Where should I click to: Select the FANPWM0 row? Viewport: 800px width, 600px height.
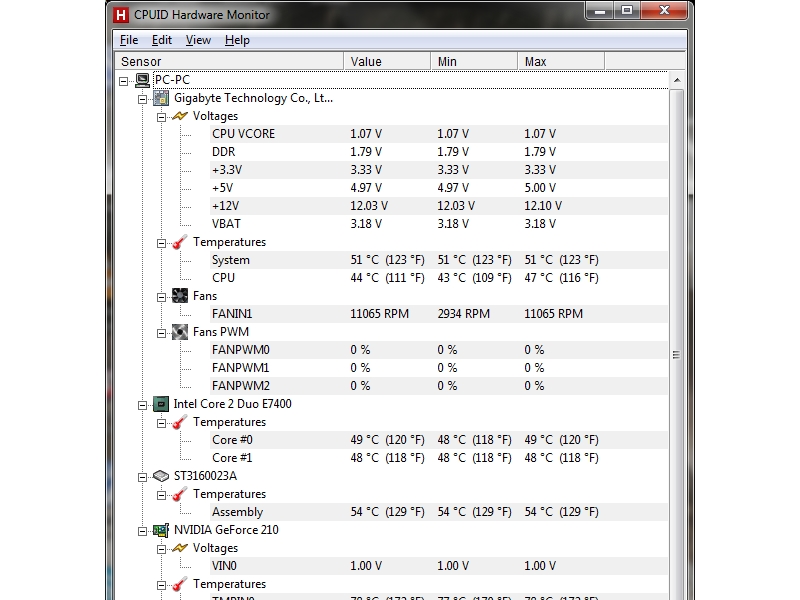439,350
